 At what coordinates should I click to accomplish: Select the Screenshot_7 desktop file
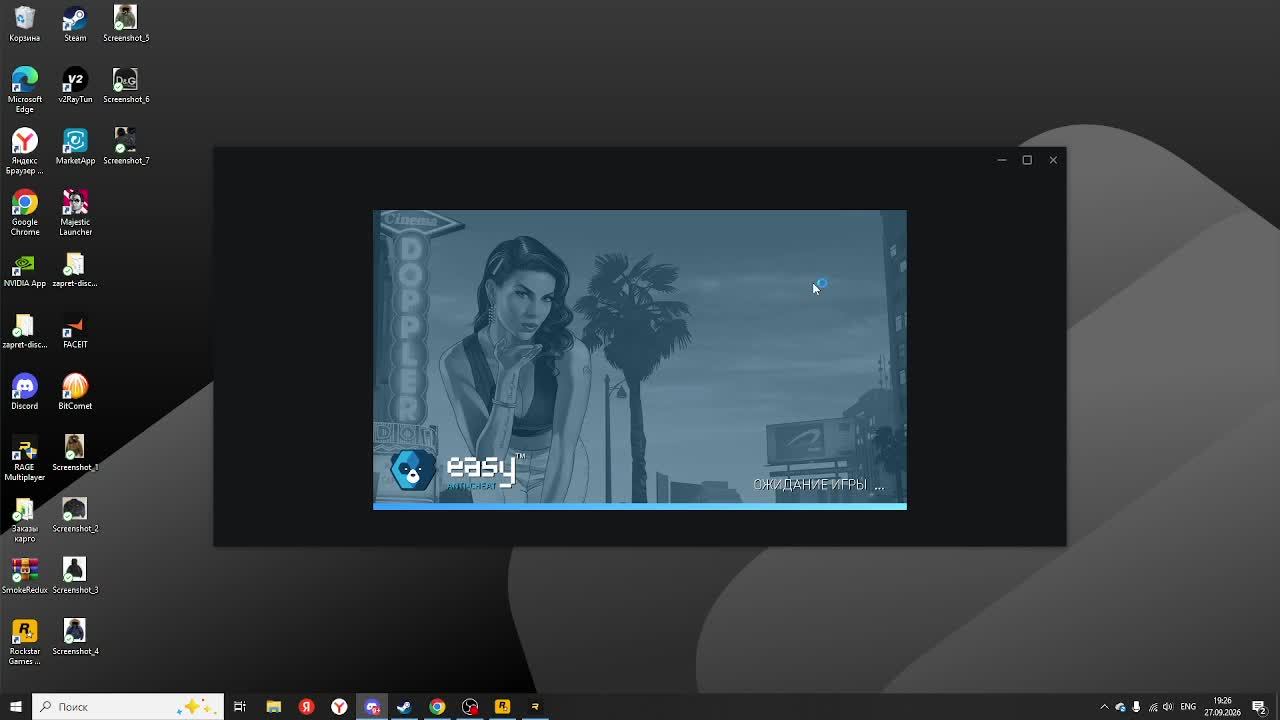(126, 147)
